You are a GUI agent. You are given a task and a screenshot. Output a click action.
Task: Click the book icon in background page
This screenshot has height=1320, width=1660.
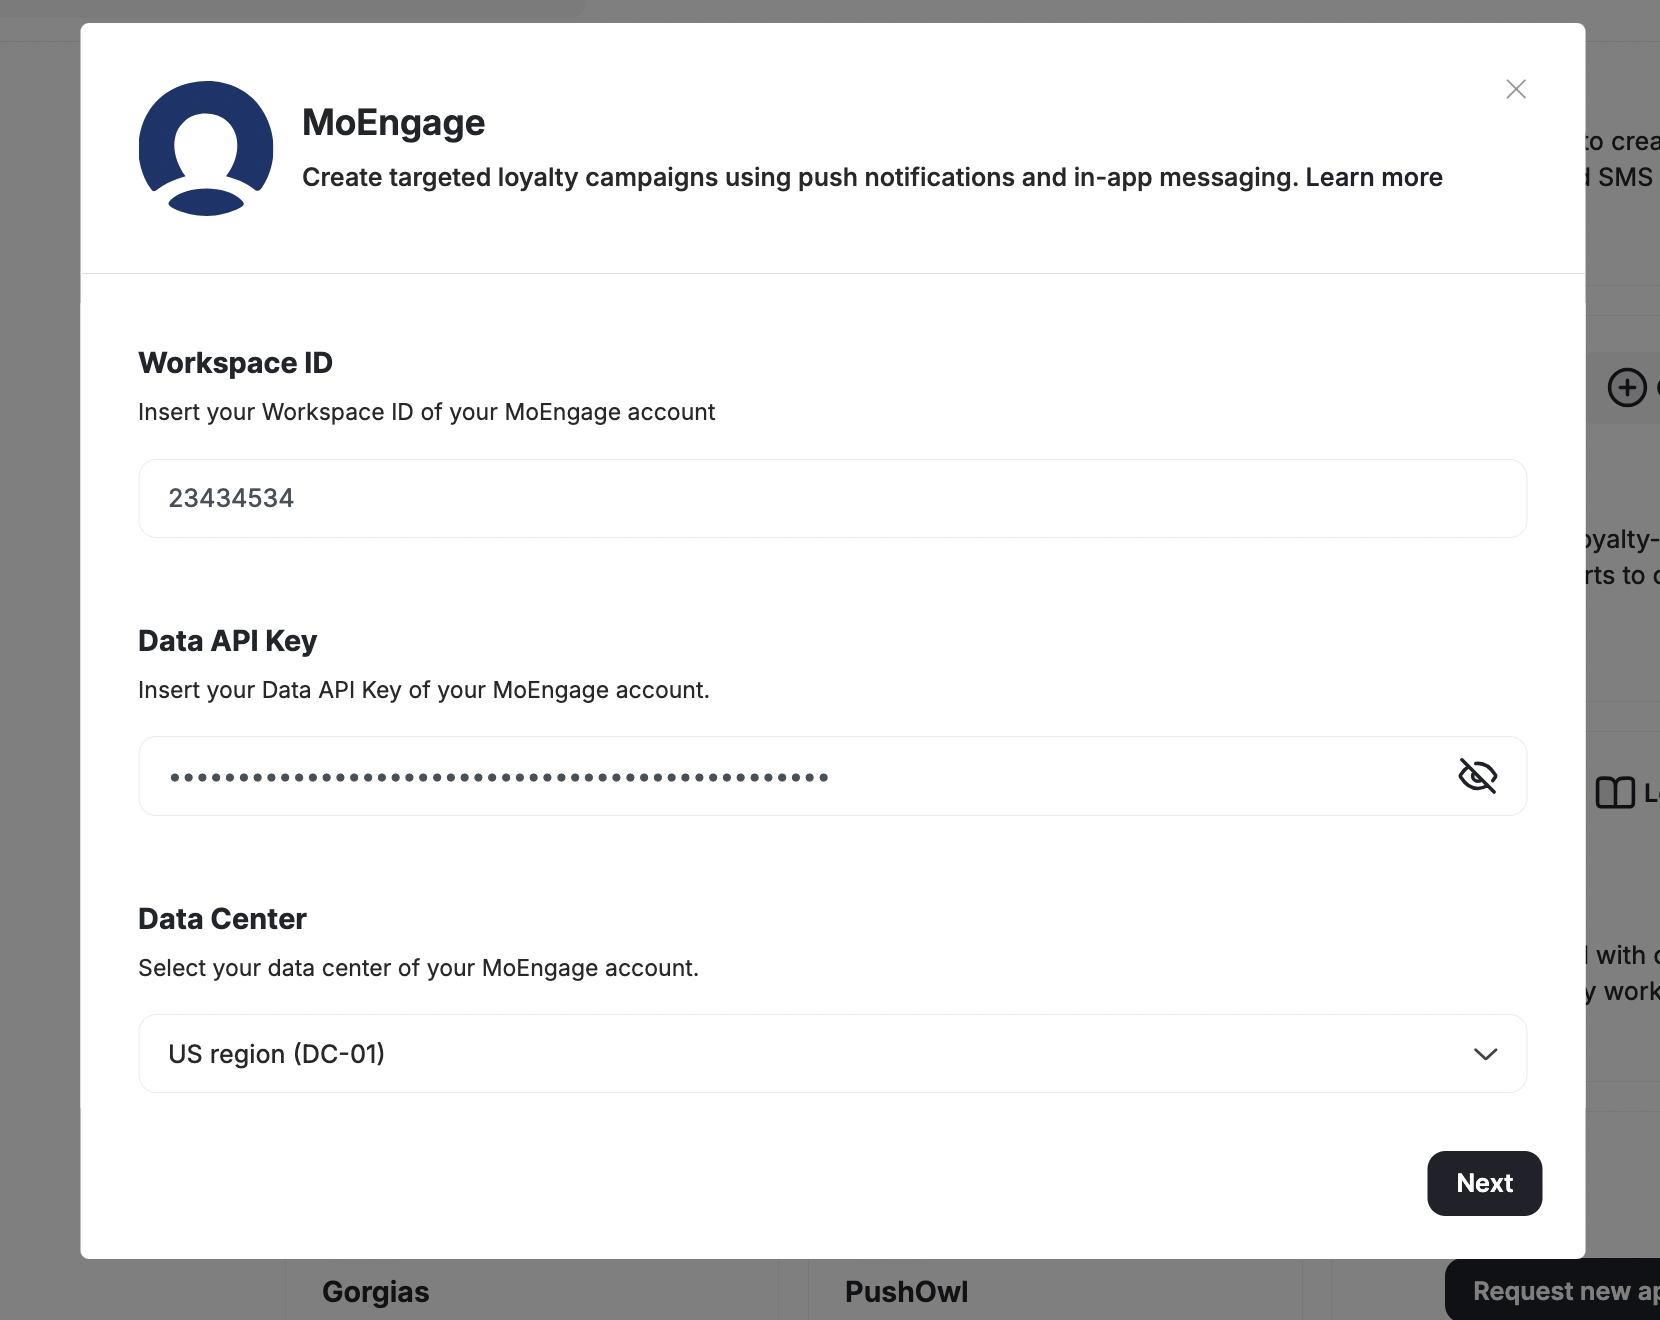(1615, 793)
